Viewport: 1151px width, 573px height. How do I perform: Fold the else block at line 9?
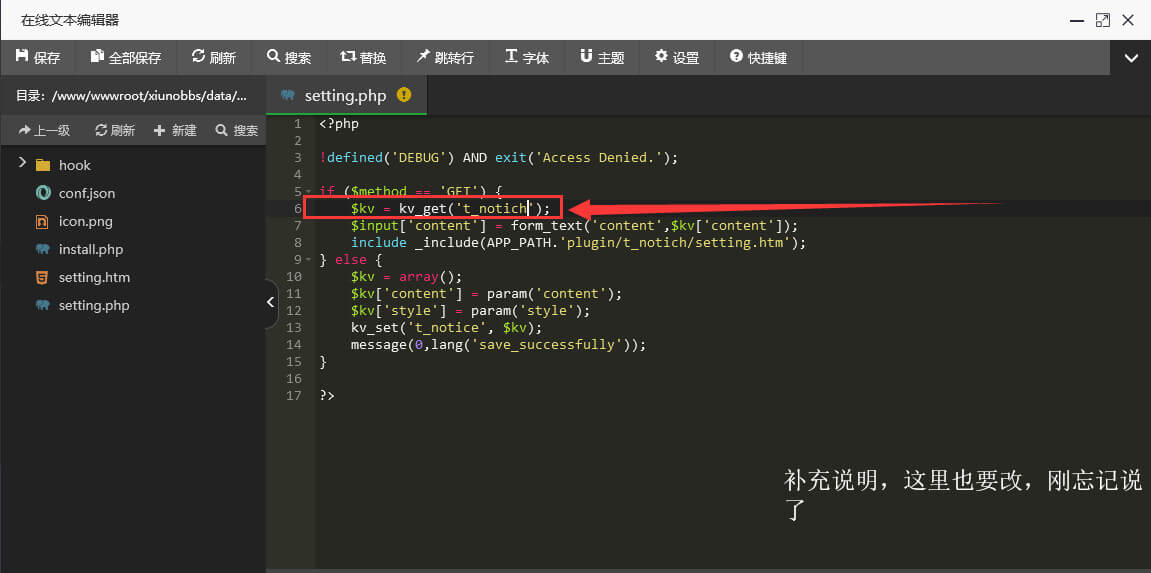[308, 260]
